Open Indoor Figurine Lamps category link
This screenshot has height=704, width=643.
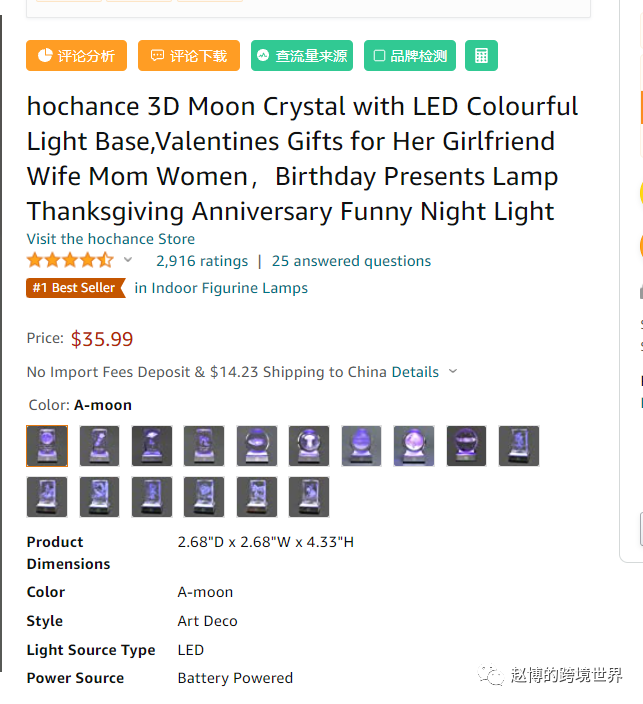tap(221, 288)
